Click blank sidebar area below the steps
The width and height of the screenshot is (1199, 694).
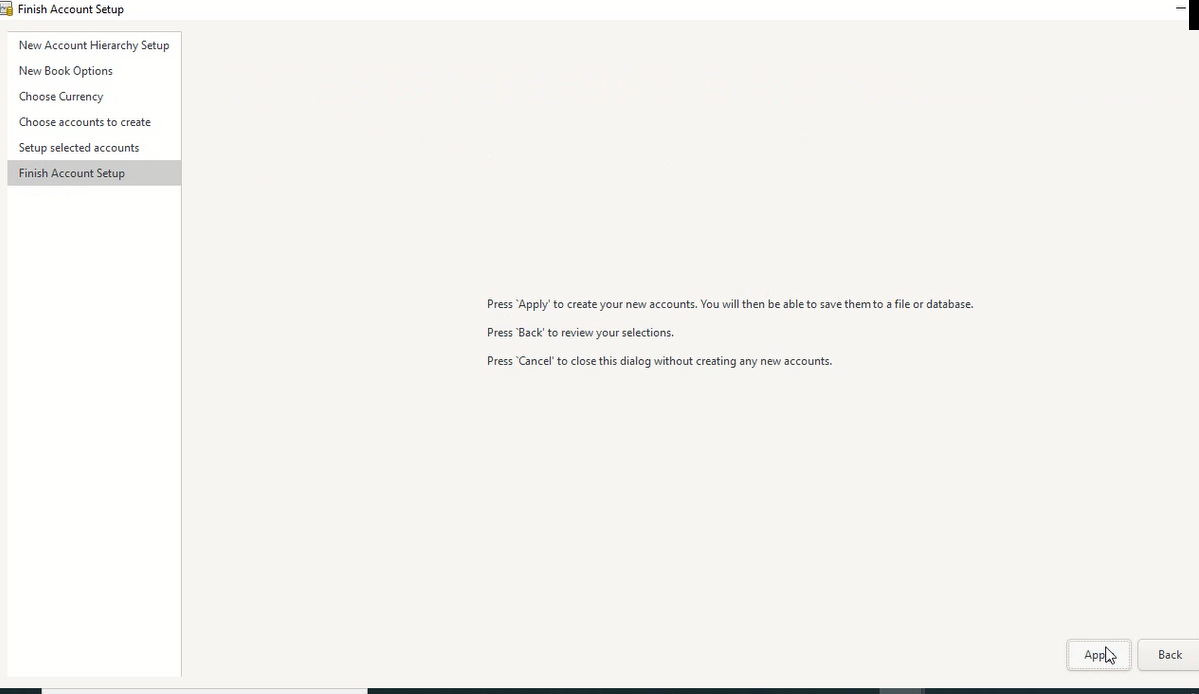pos(94,420)
